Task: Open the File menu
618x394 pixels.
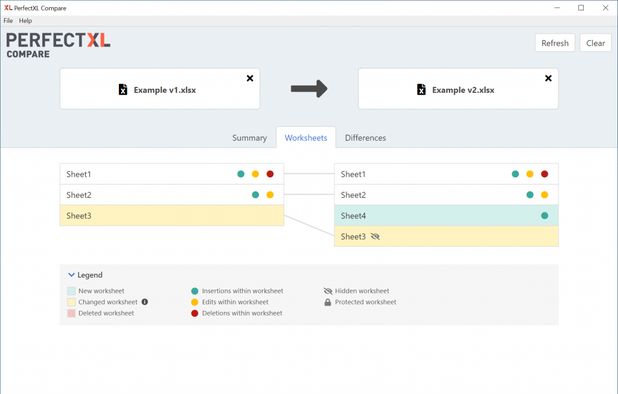Action: click(8, 20)
